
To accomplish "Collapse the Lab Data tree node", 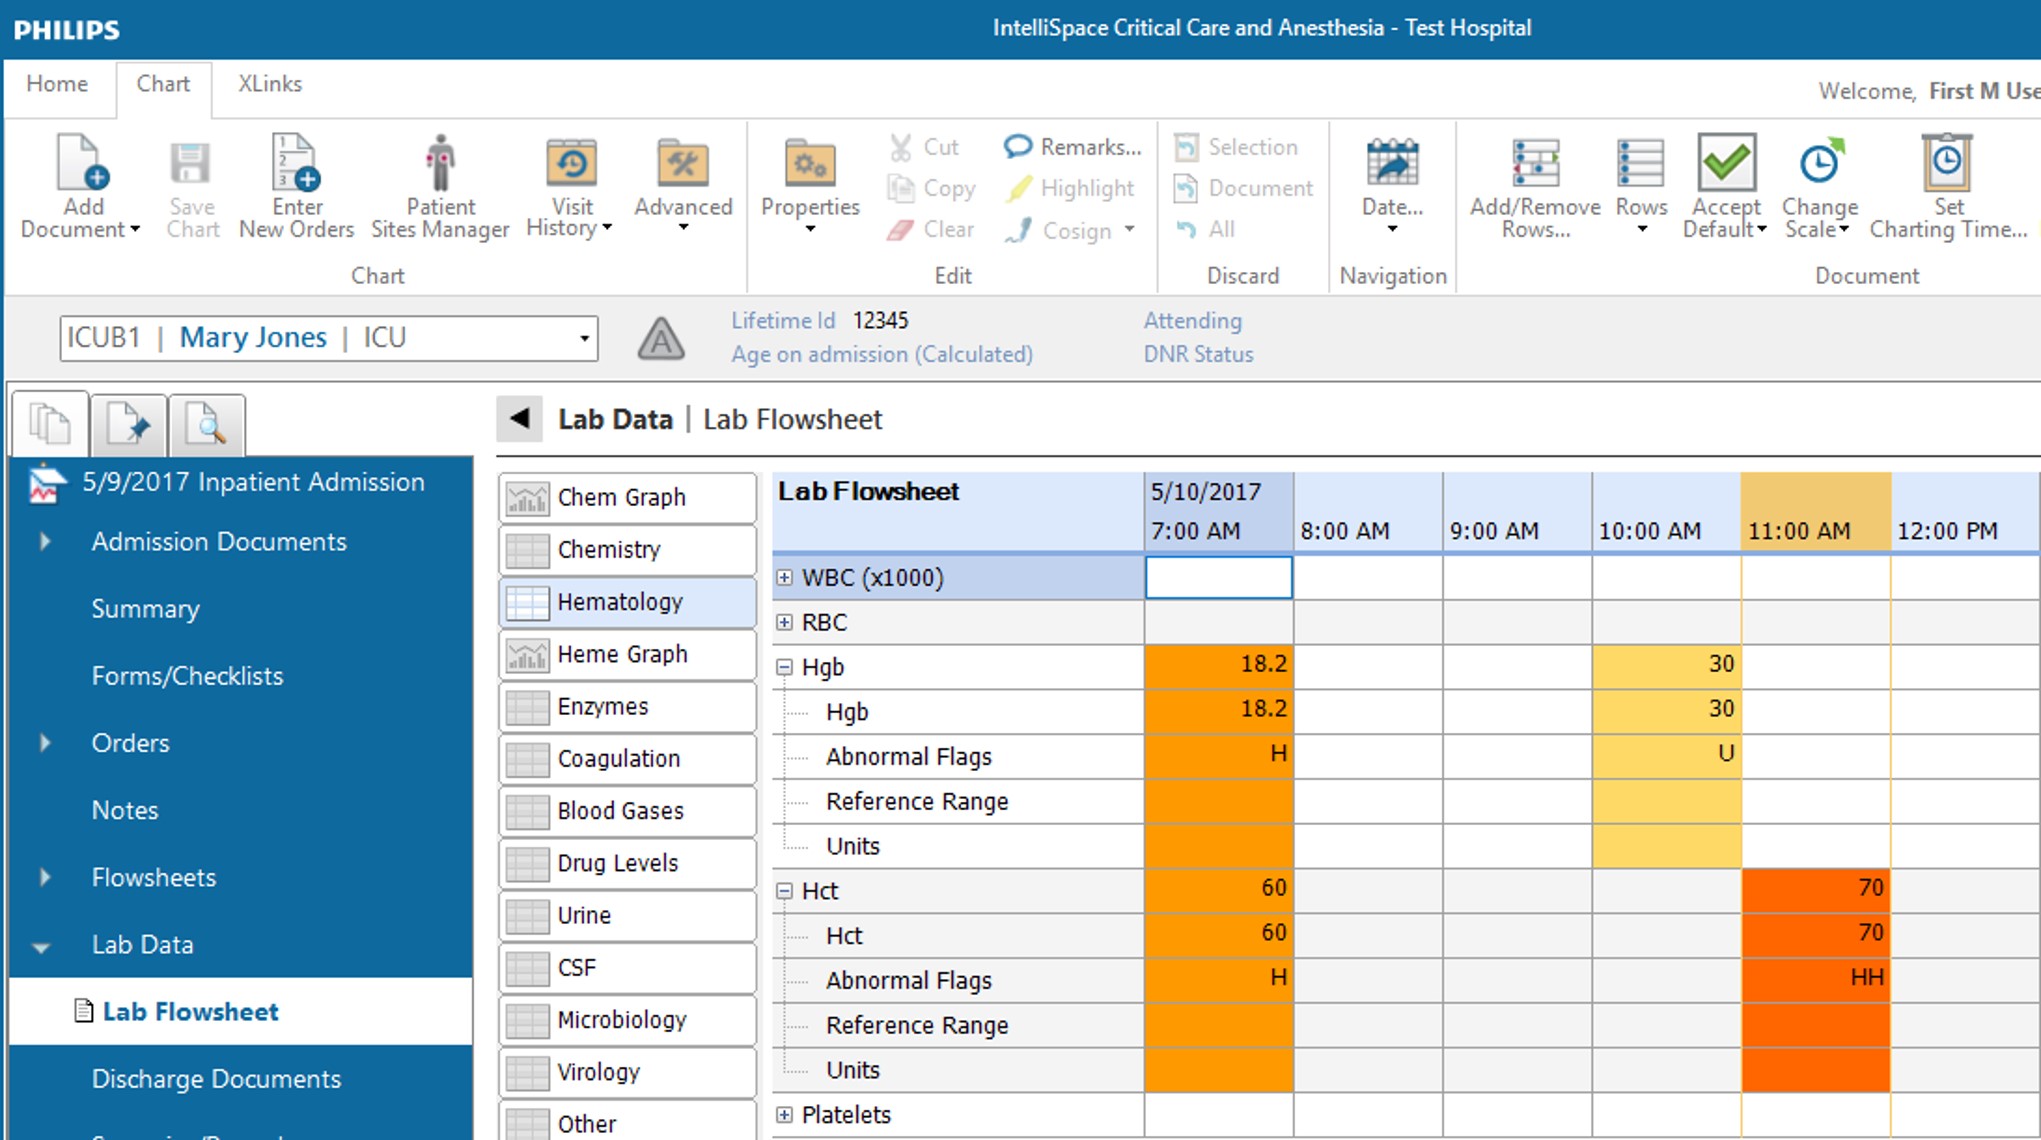I will coord(41,946).
